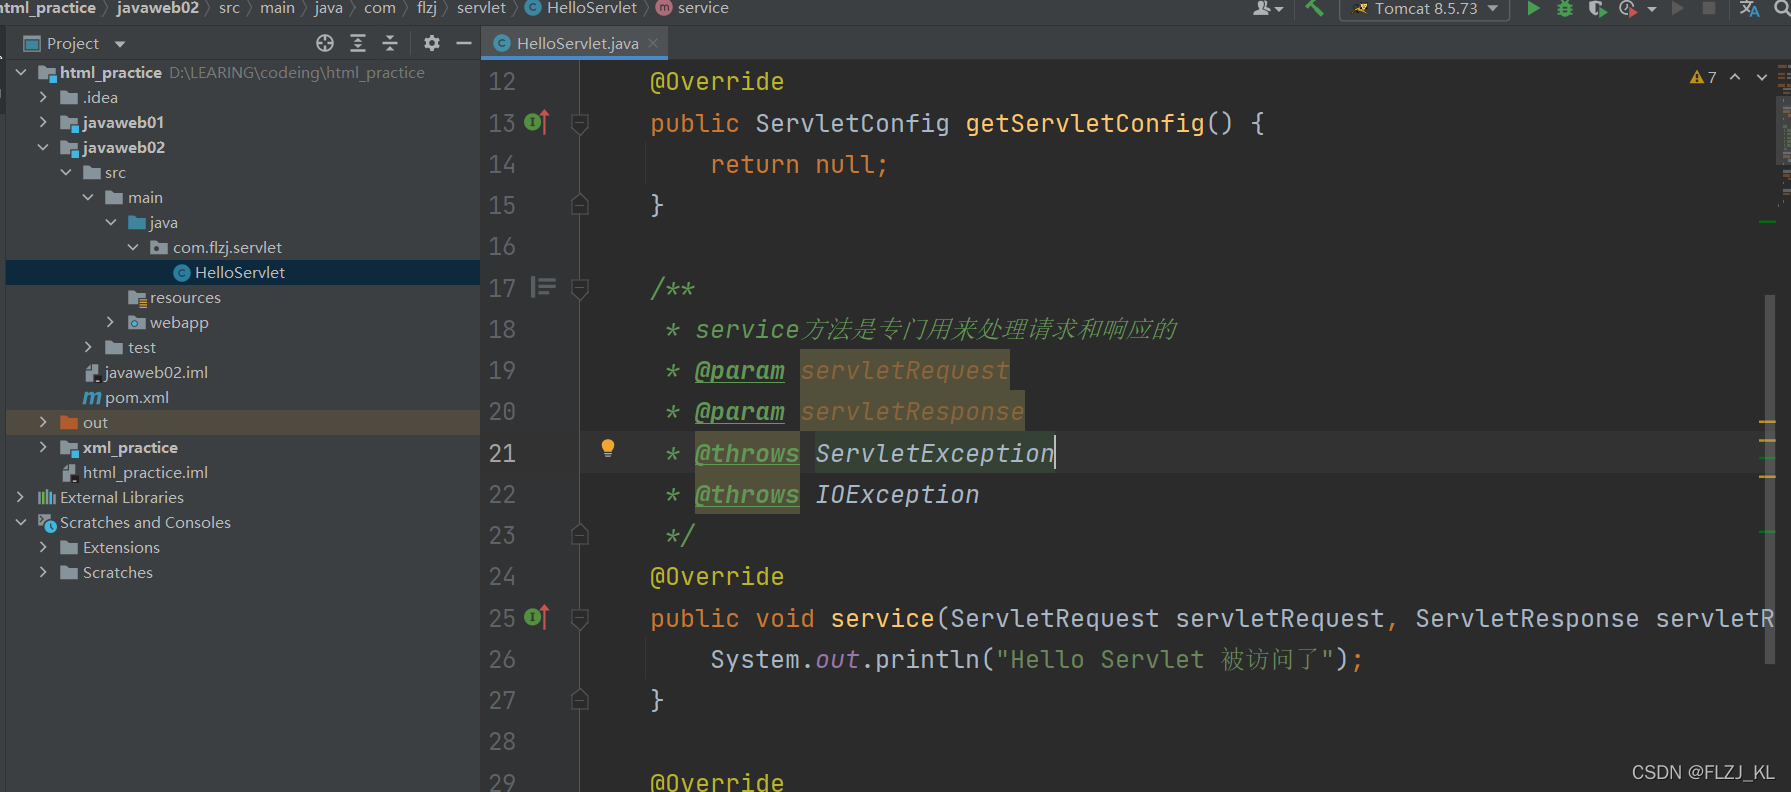Switch to the HelloServlet.java editor tab

point(577,43)
